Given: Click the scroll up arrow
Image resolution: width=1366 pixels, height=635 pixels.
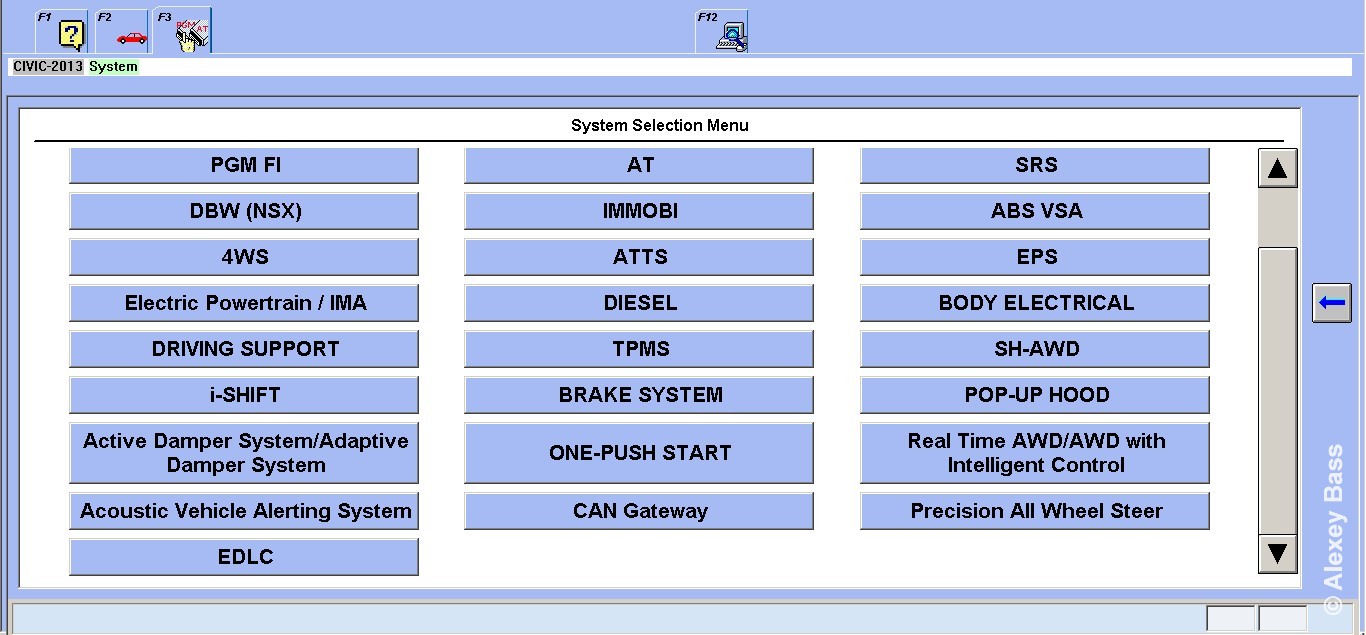Looking at the screenshot, I should point(1277,168).
